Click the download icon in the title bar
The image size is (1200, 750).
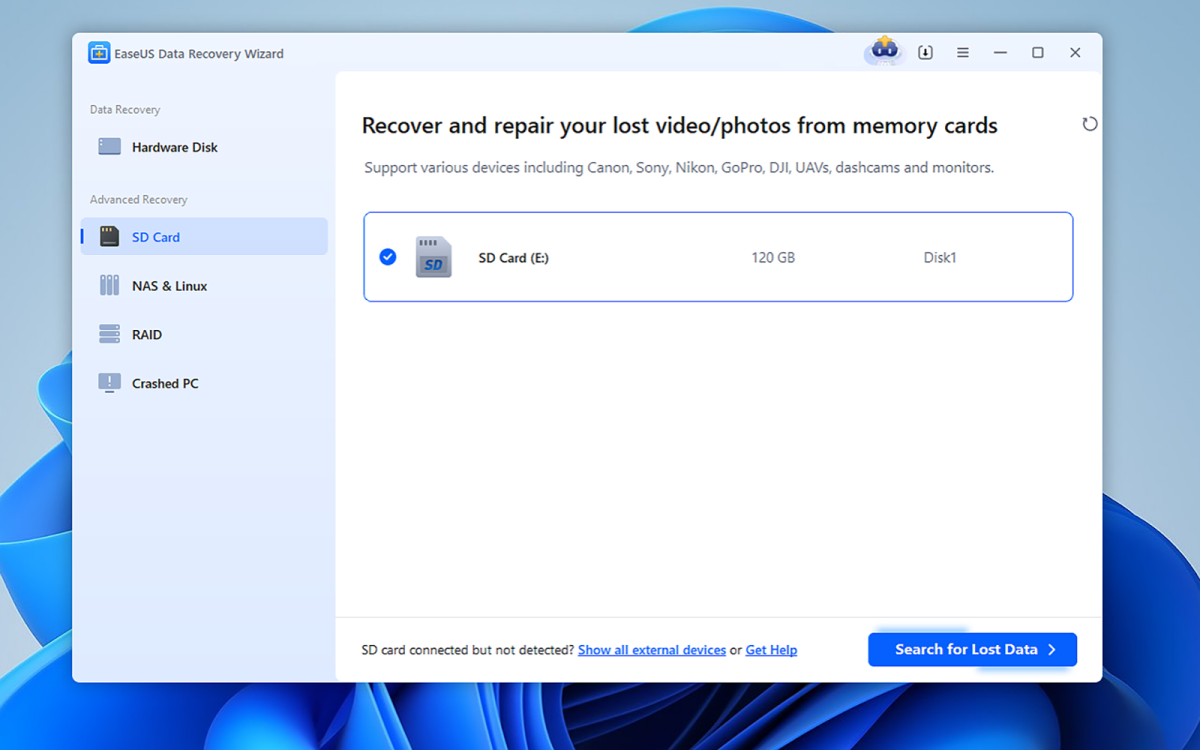click(x=925, y=53)
